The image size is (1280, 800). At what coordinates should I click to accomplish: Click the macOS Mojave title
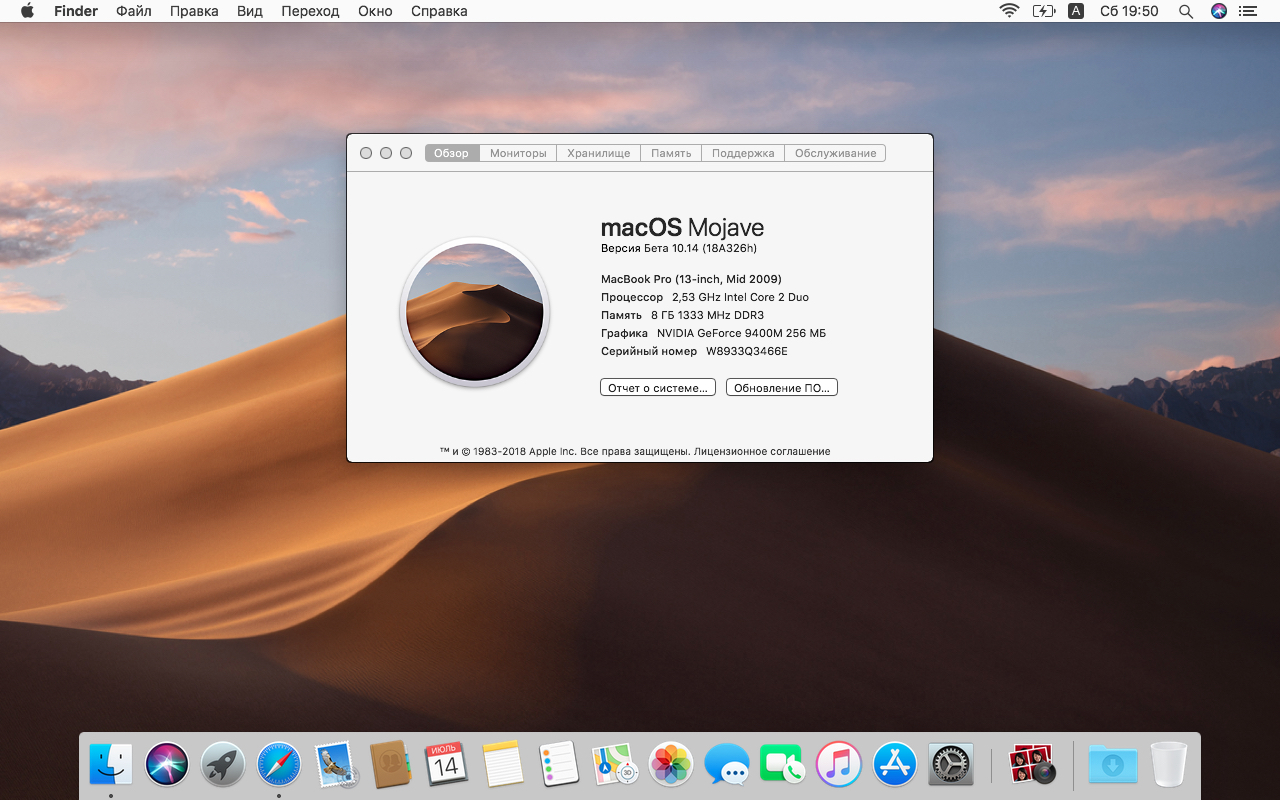(x=682, y=227)
